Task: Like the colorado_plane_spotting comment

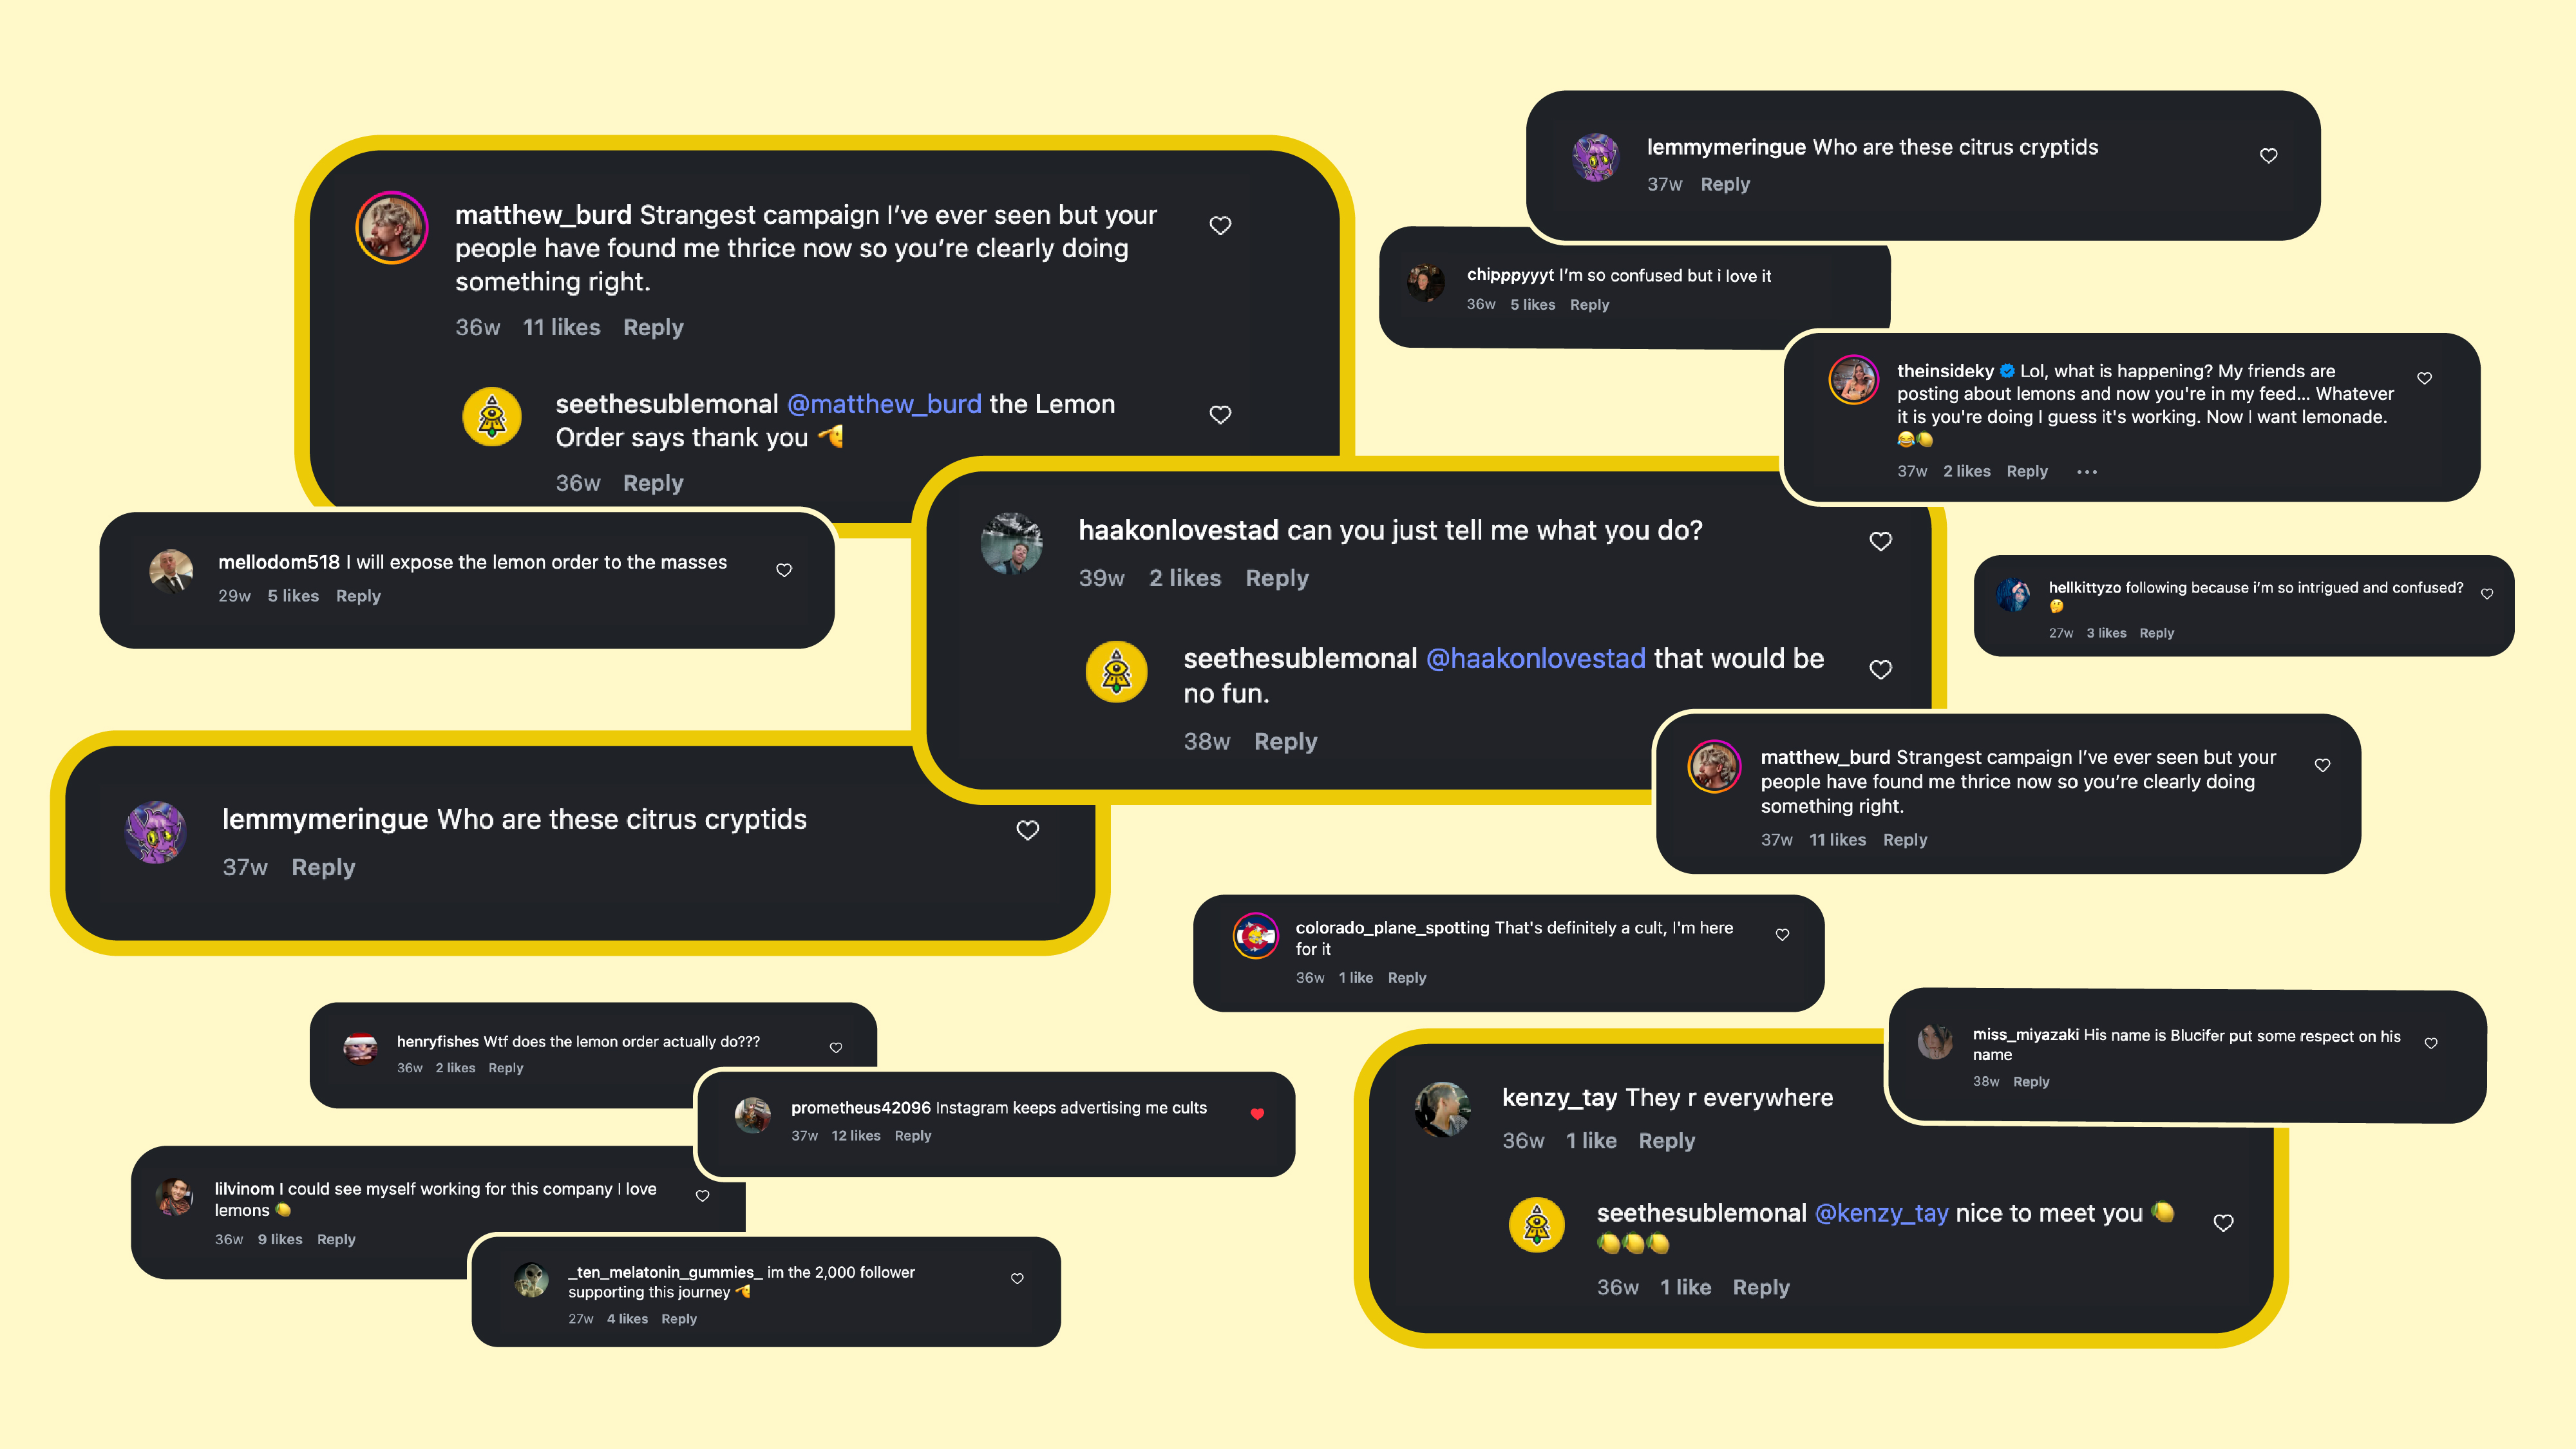Action: coord(1782,935)
